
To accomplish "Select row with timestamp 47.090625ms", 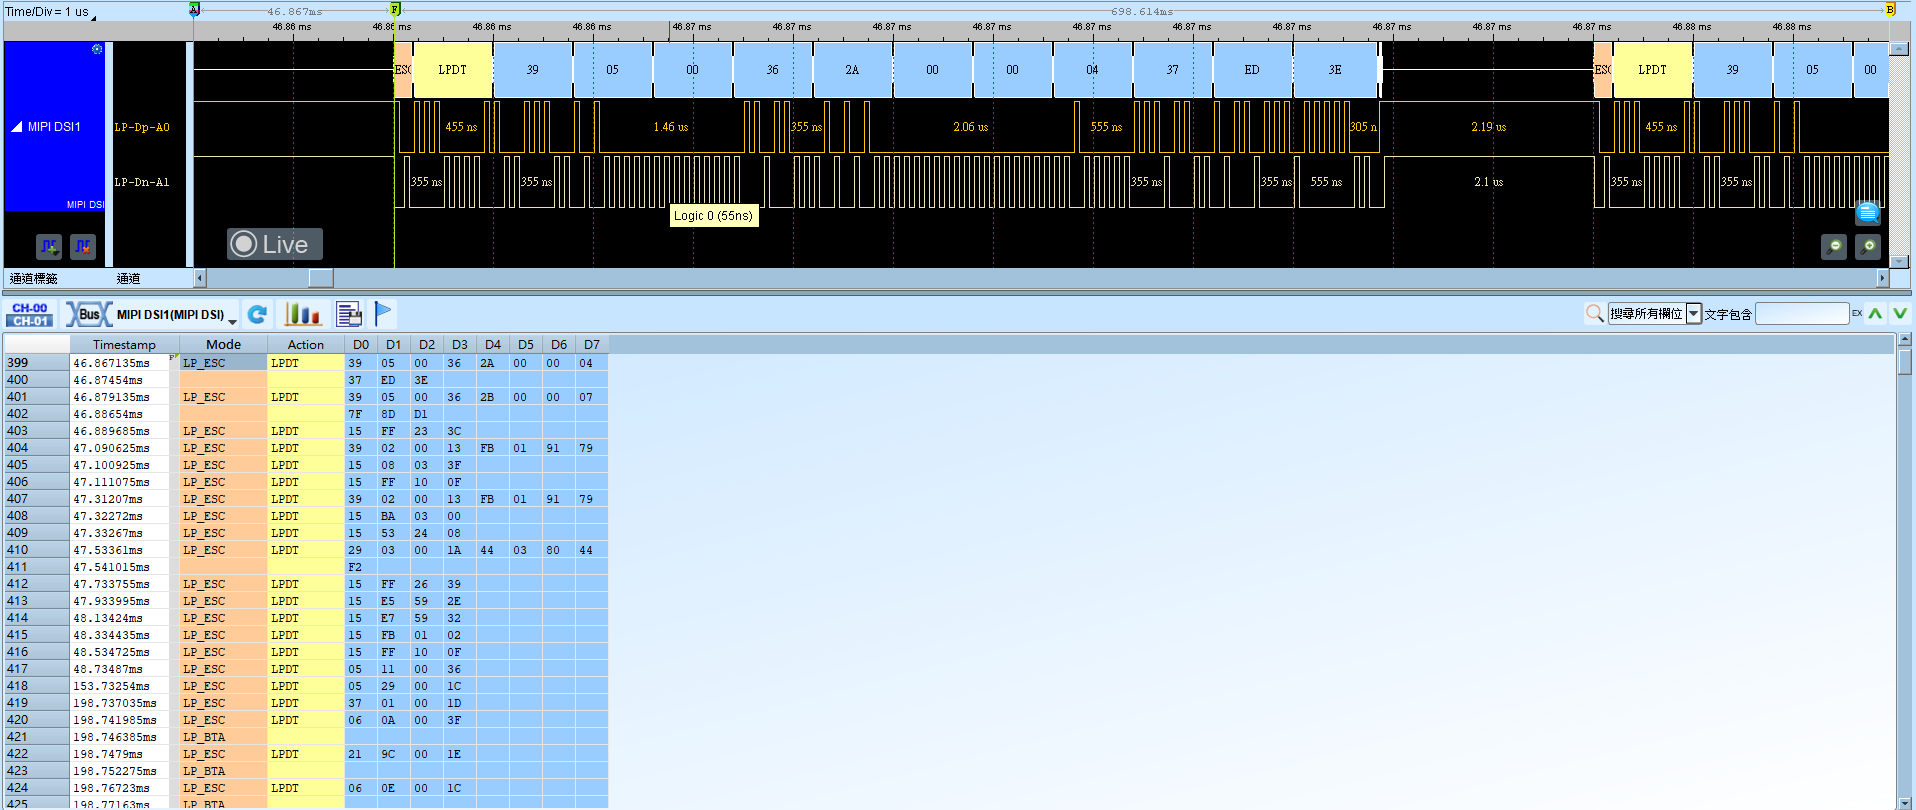I will coord(306,448).
